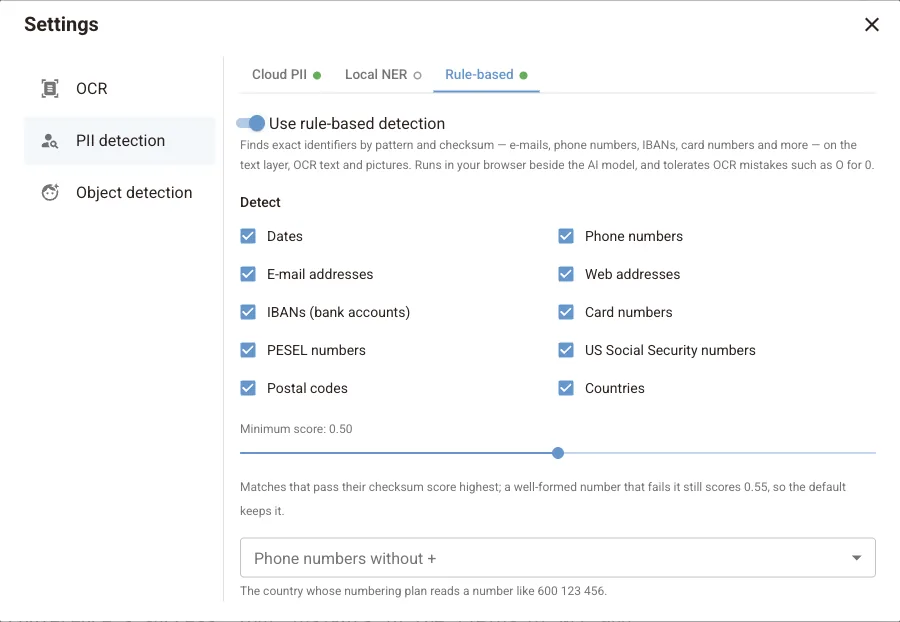The height and width of the screenshot is (622, 900).
Task: Uncheck the US Social Security numbers checkbox
Action: click(566, 349)
